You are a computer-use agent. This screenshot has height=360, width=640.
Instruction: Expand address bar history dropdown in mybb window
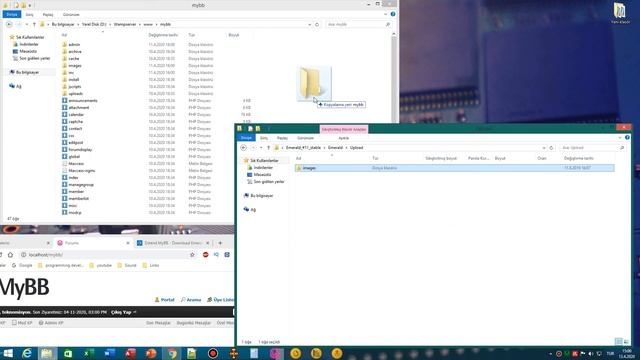pyautogui.click(x=309, y=24)
